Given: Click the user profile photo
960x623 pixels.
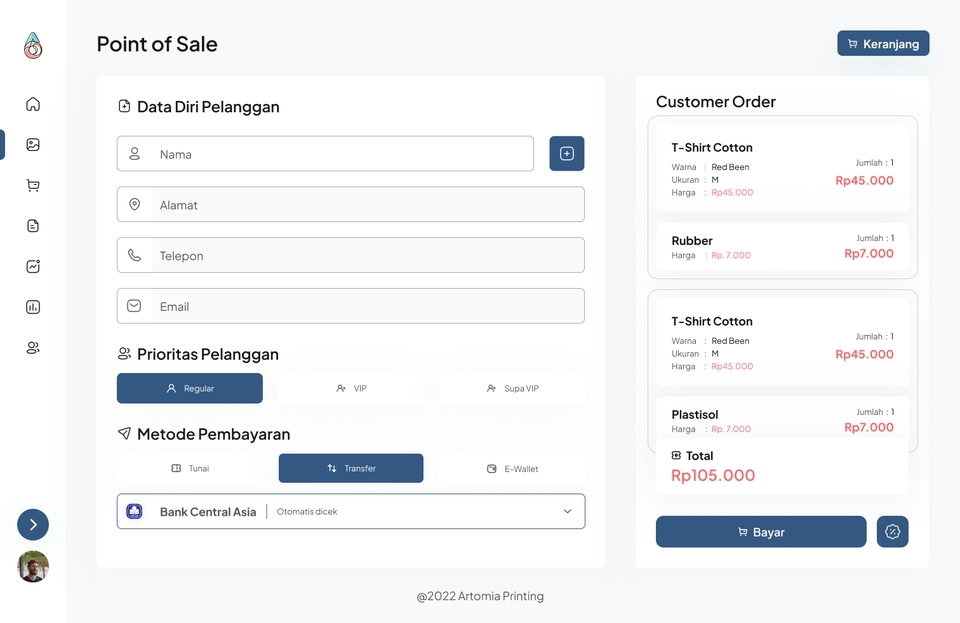Looking at the screenshot, I should click(x=33, y=566).
